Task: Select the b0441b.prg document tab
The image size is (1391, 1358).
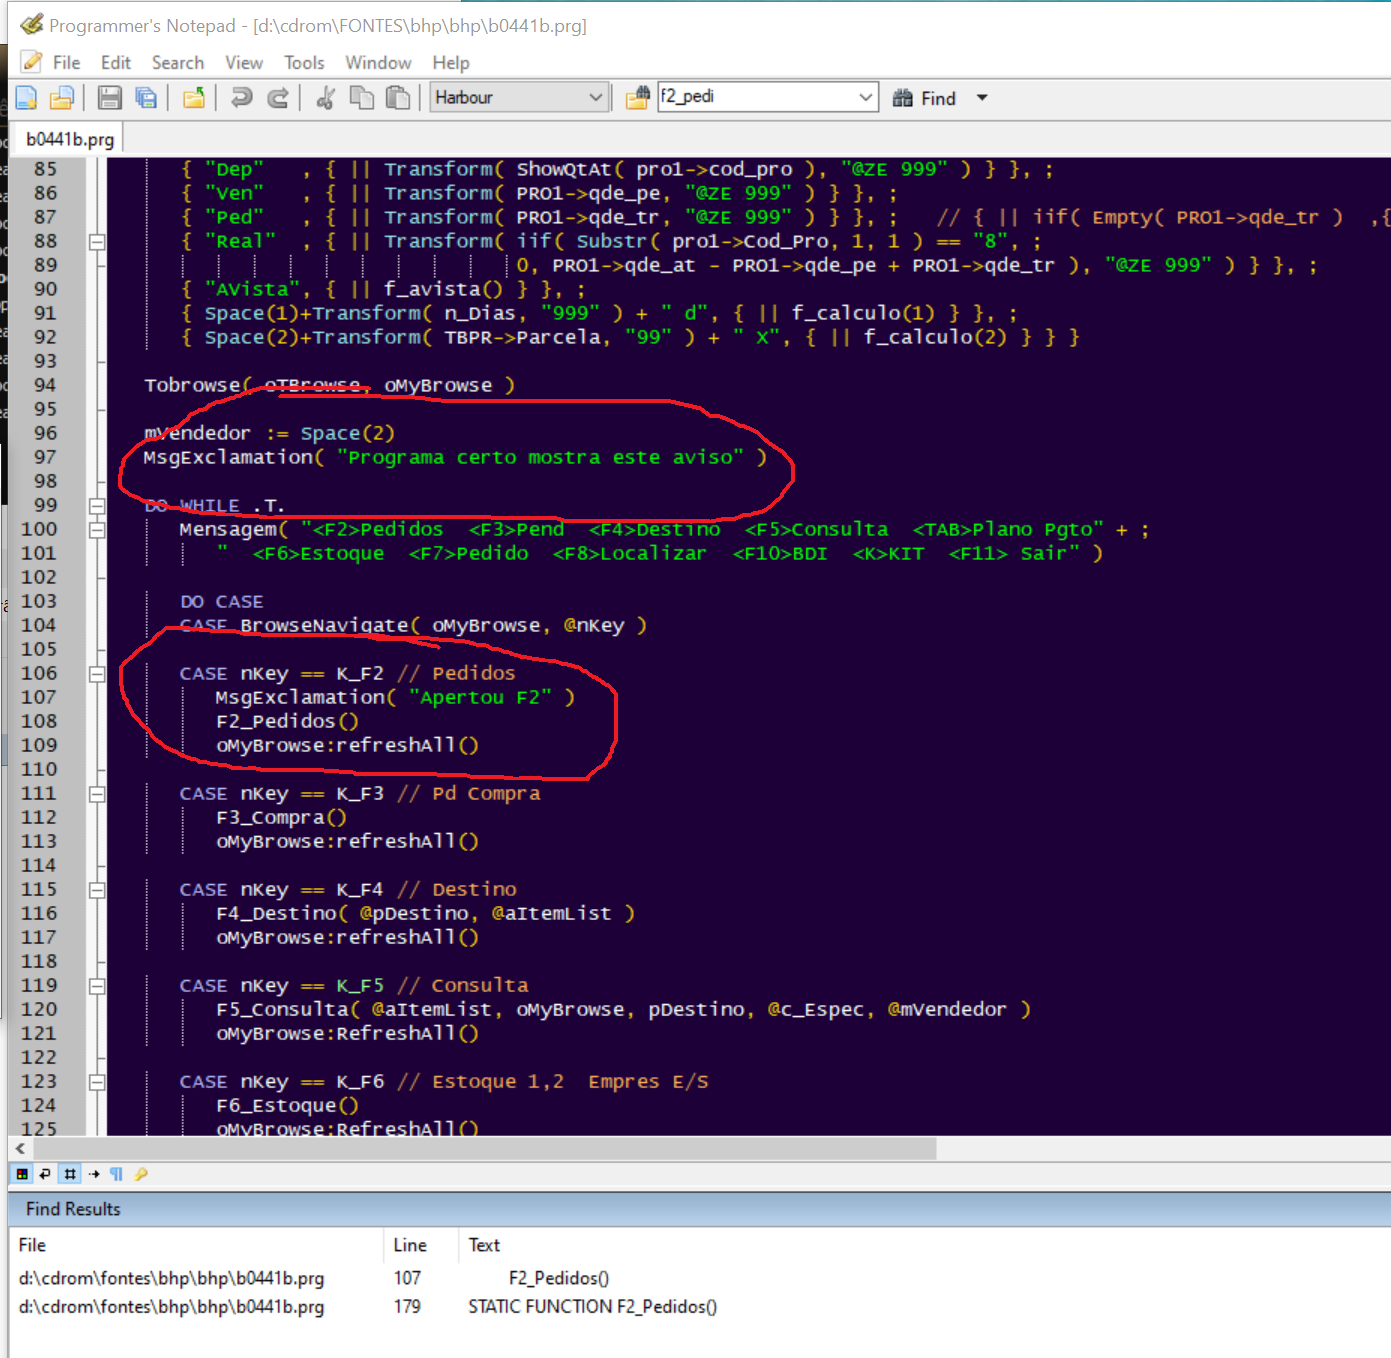Action: pyautogui.click(x=70, y=139)
